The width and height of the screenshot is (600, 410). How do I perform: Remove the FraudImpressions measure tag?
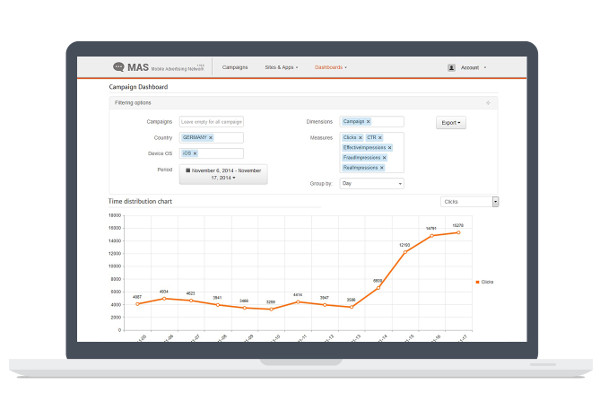click(384, 158)
